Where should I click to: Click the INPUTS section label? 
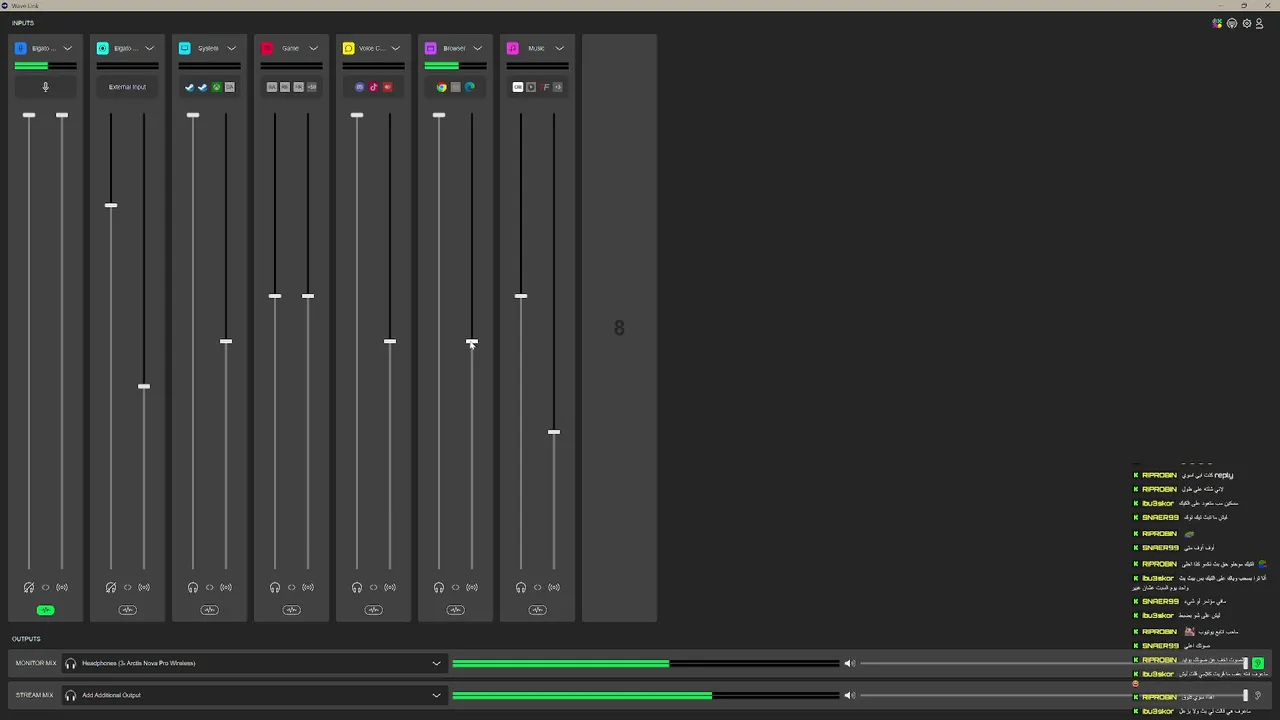(x=23, y=22)
